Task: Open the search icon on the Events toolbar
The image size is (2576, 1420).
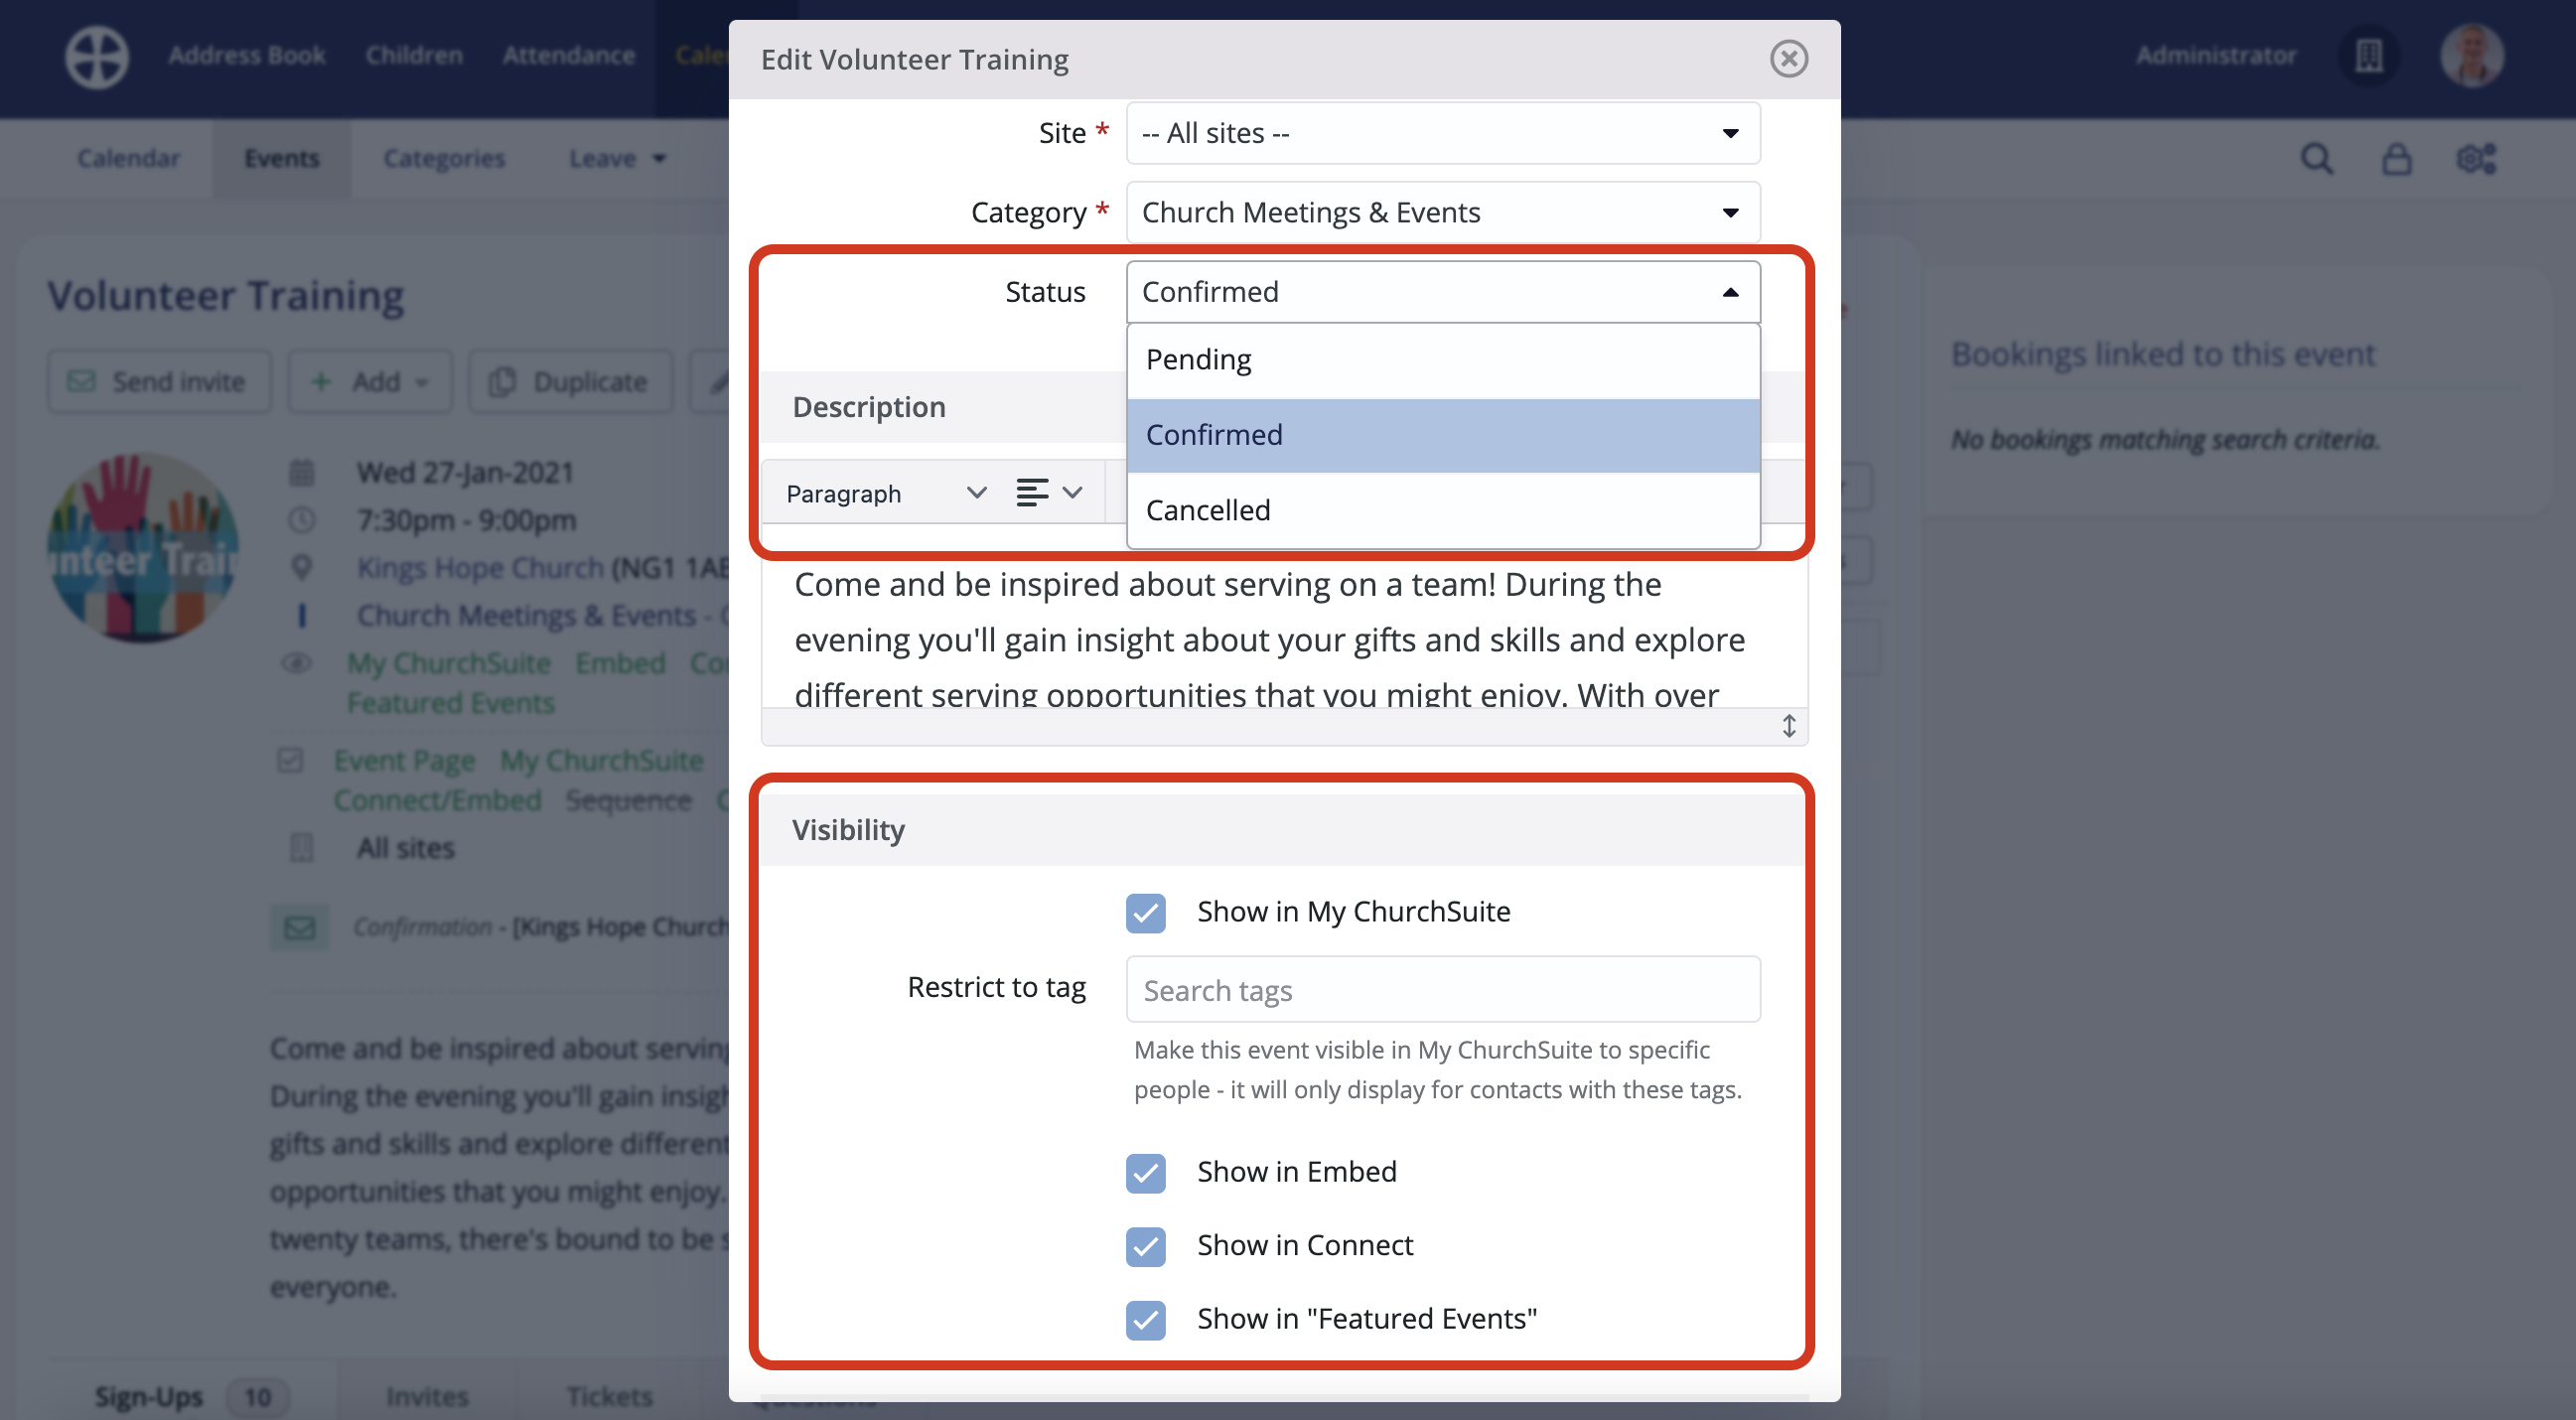Action: click(x=2317, y=158)
